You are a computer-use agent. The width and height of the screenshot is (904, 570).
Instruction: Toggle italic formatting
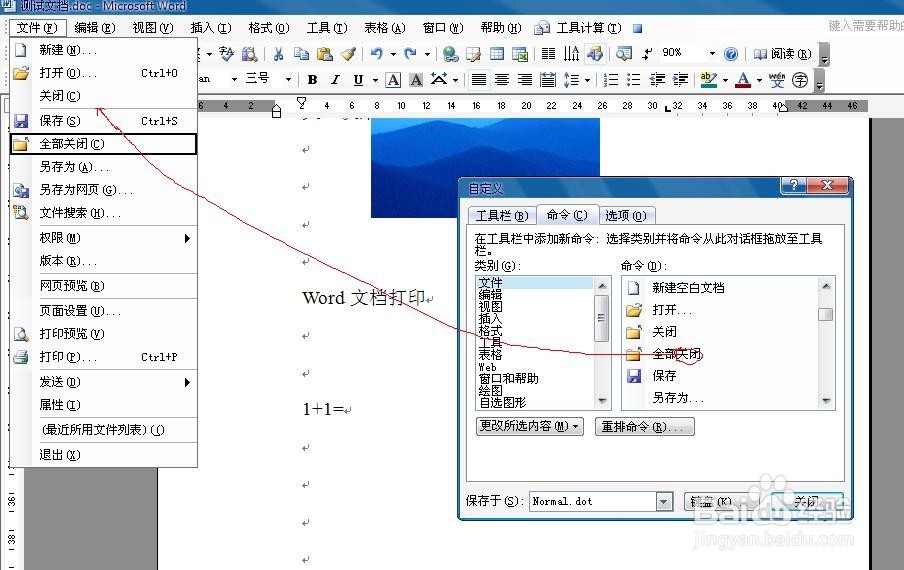click(335, 80)
